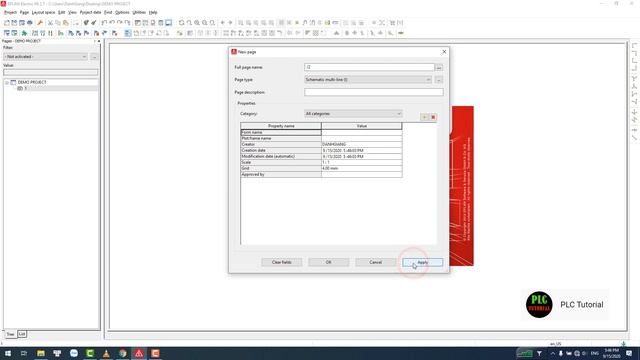
Task: Click the Full page name input field
Action: pyautogui.click(x=369, y=67)
